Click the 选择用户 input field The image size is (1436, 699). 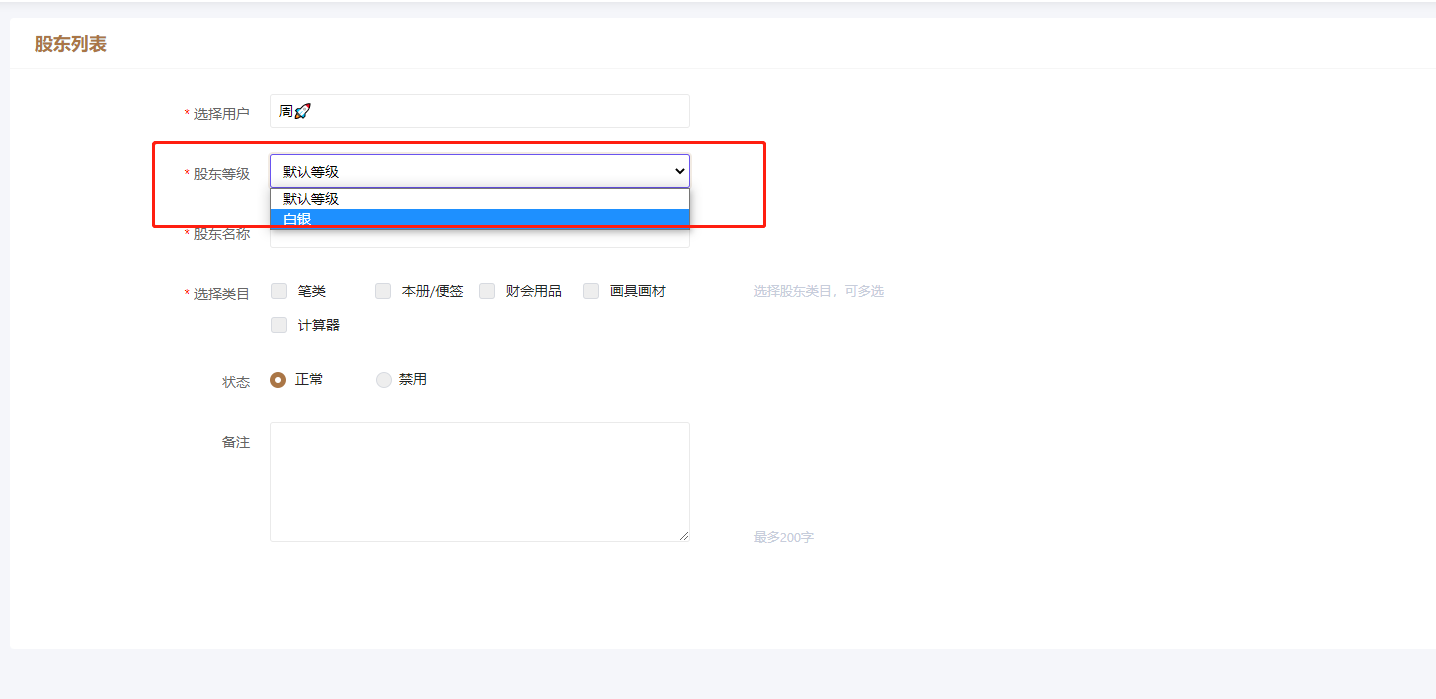[479, 111]
